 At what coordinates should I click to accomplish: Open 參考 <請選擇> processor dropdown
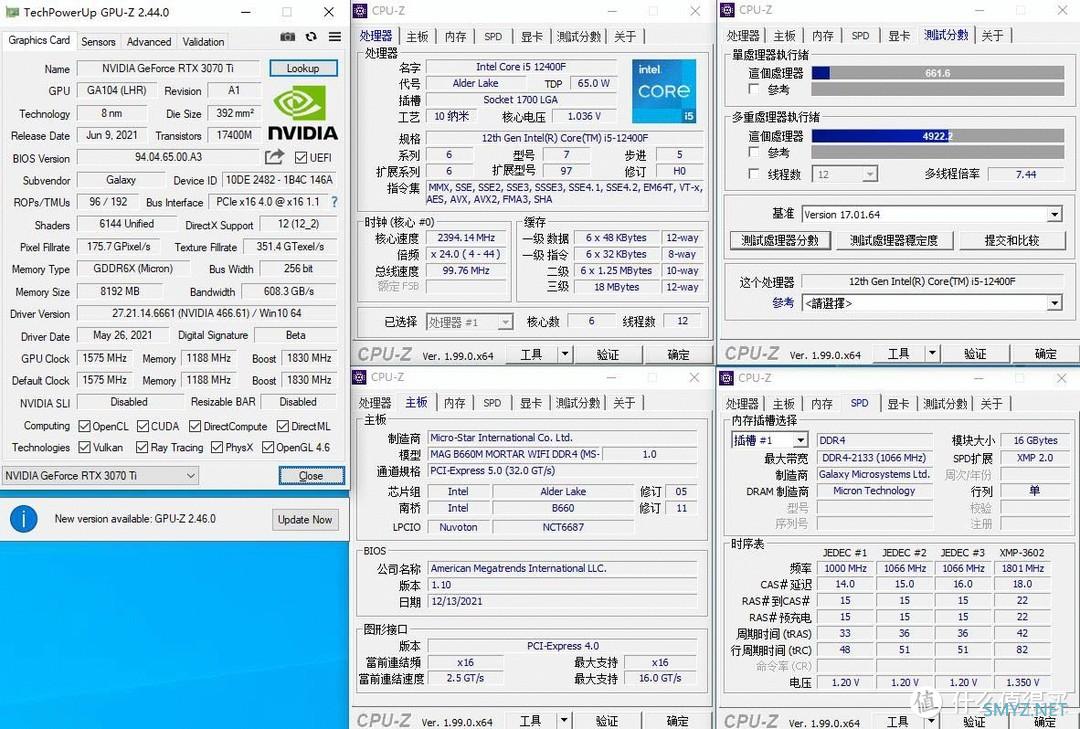click(x=932, y=303)
